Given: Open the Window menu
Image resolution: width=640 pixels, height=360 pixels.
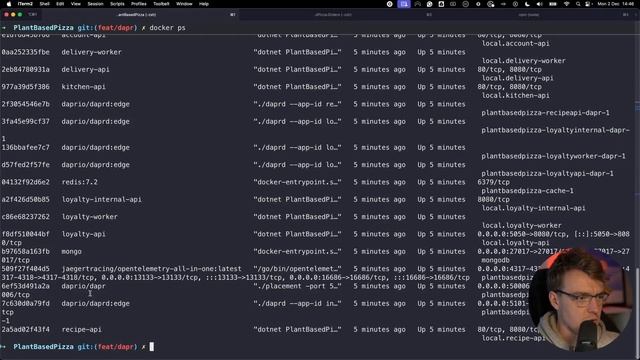Looking at the screenshot, I should tap(184, 4).
